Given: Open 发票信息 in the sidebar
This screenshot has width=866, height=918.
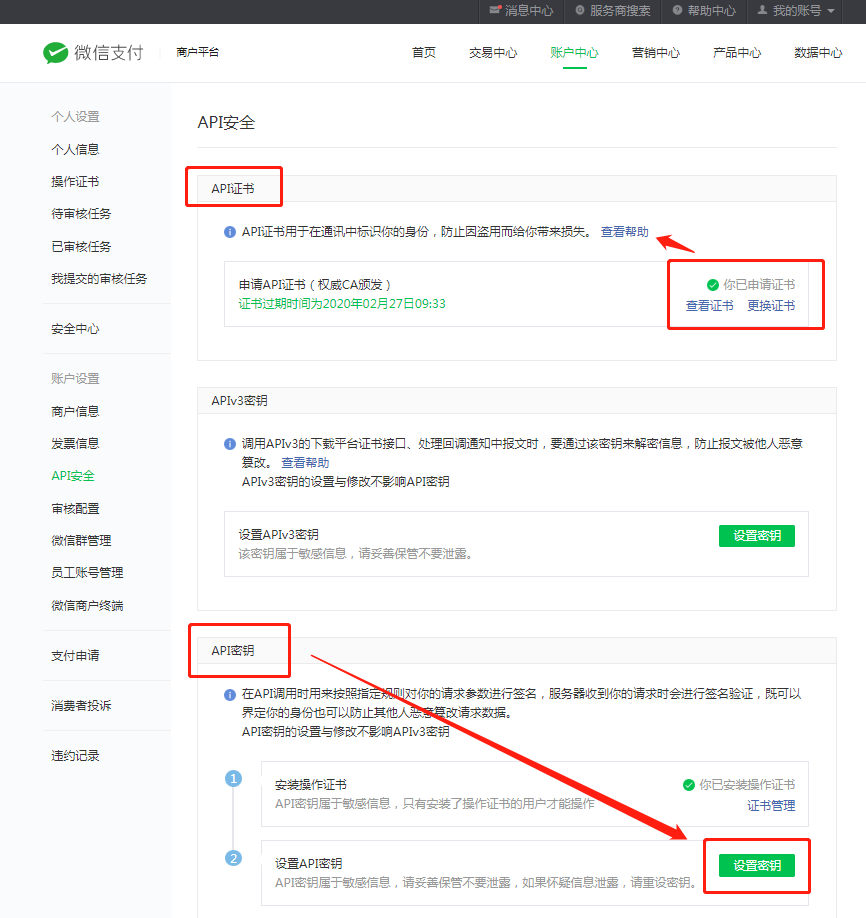Looking at the screenshot, I should (75, 444).
